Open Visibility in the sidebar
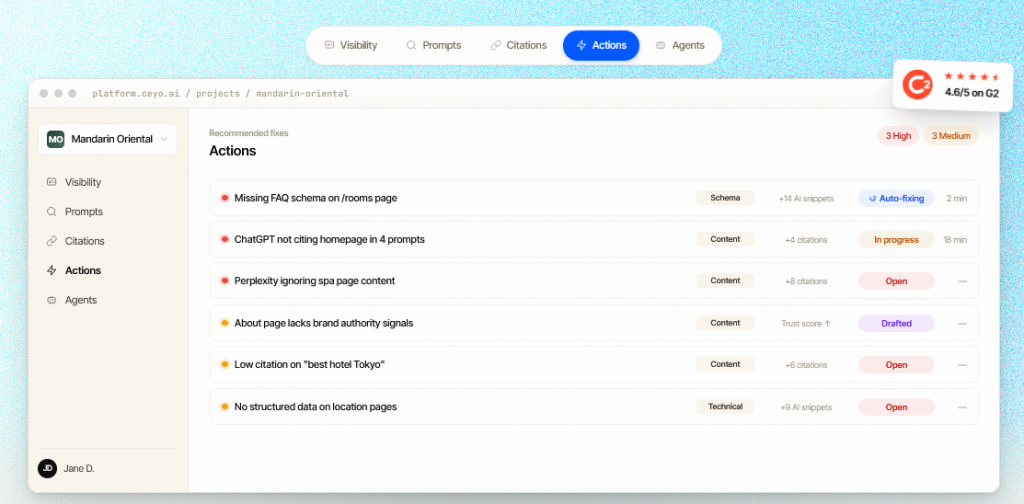 coord(108,182)
